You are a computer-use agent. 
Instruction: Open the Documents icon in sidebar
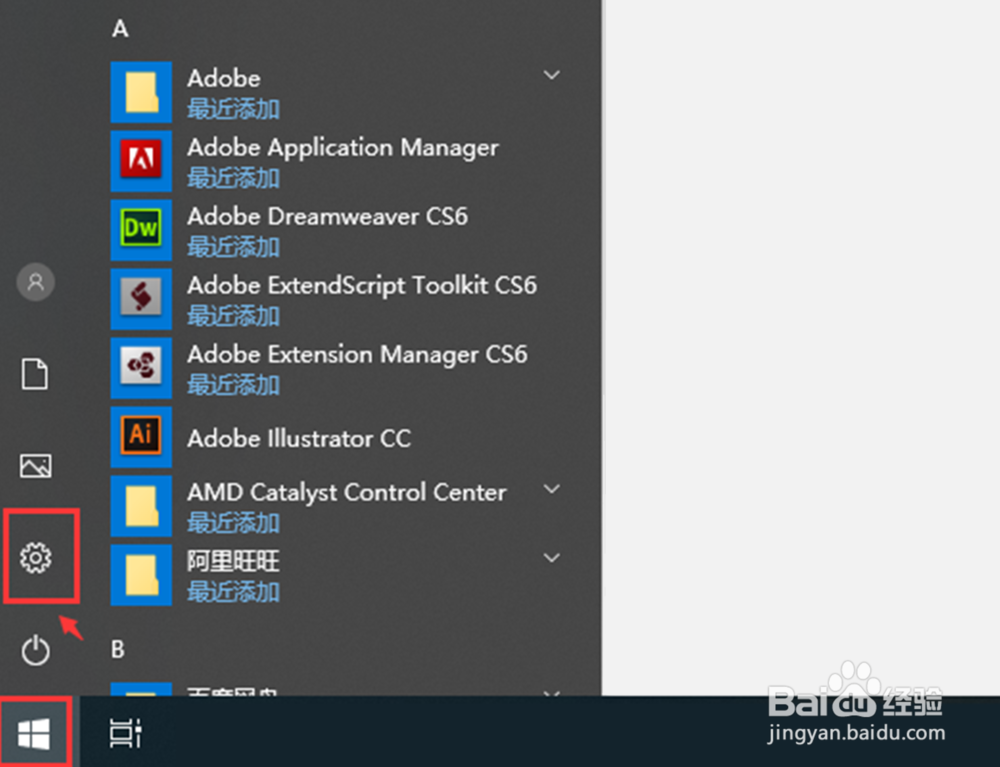pyautogui.click(x=35, y=374)
